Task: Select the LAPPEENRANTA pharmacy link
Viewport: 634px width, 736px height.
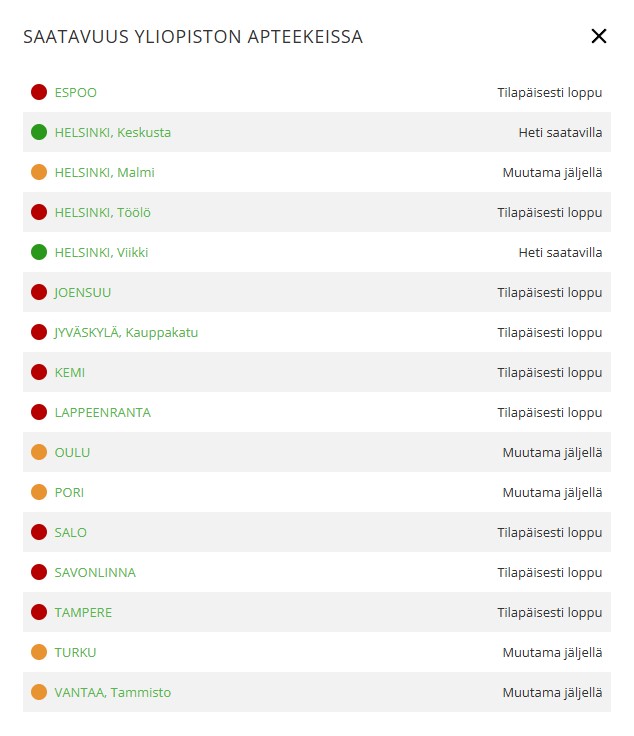Action: (103, 413)
